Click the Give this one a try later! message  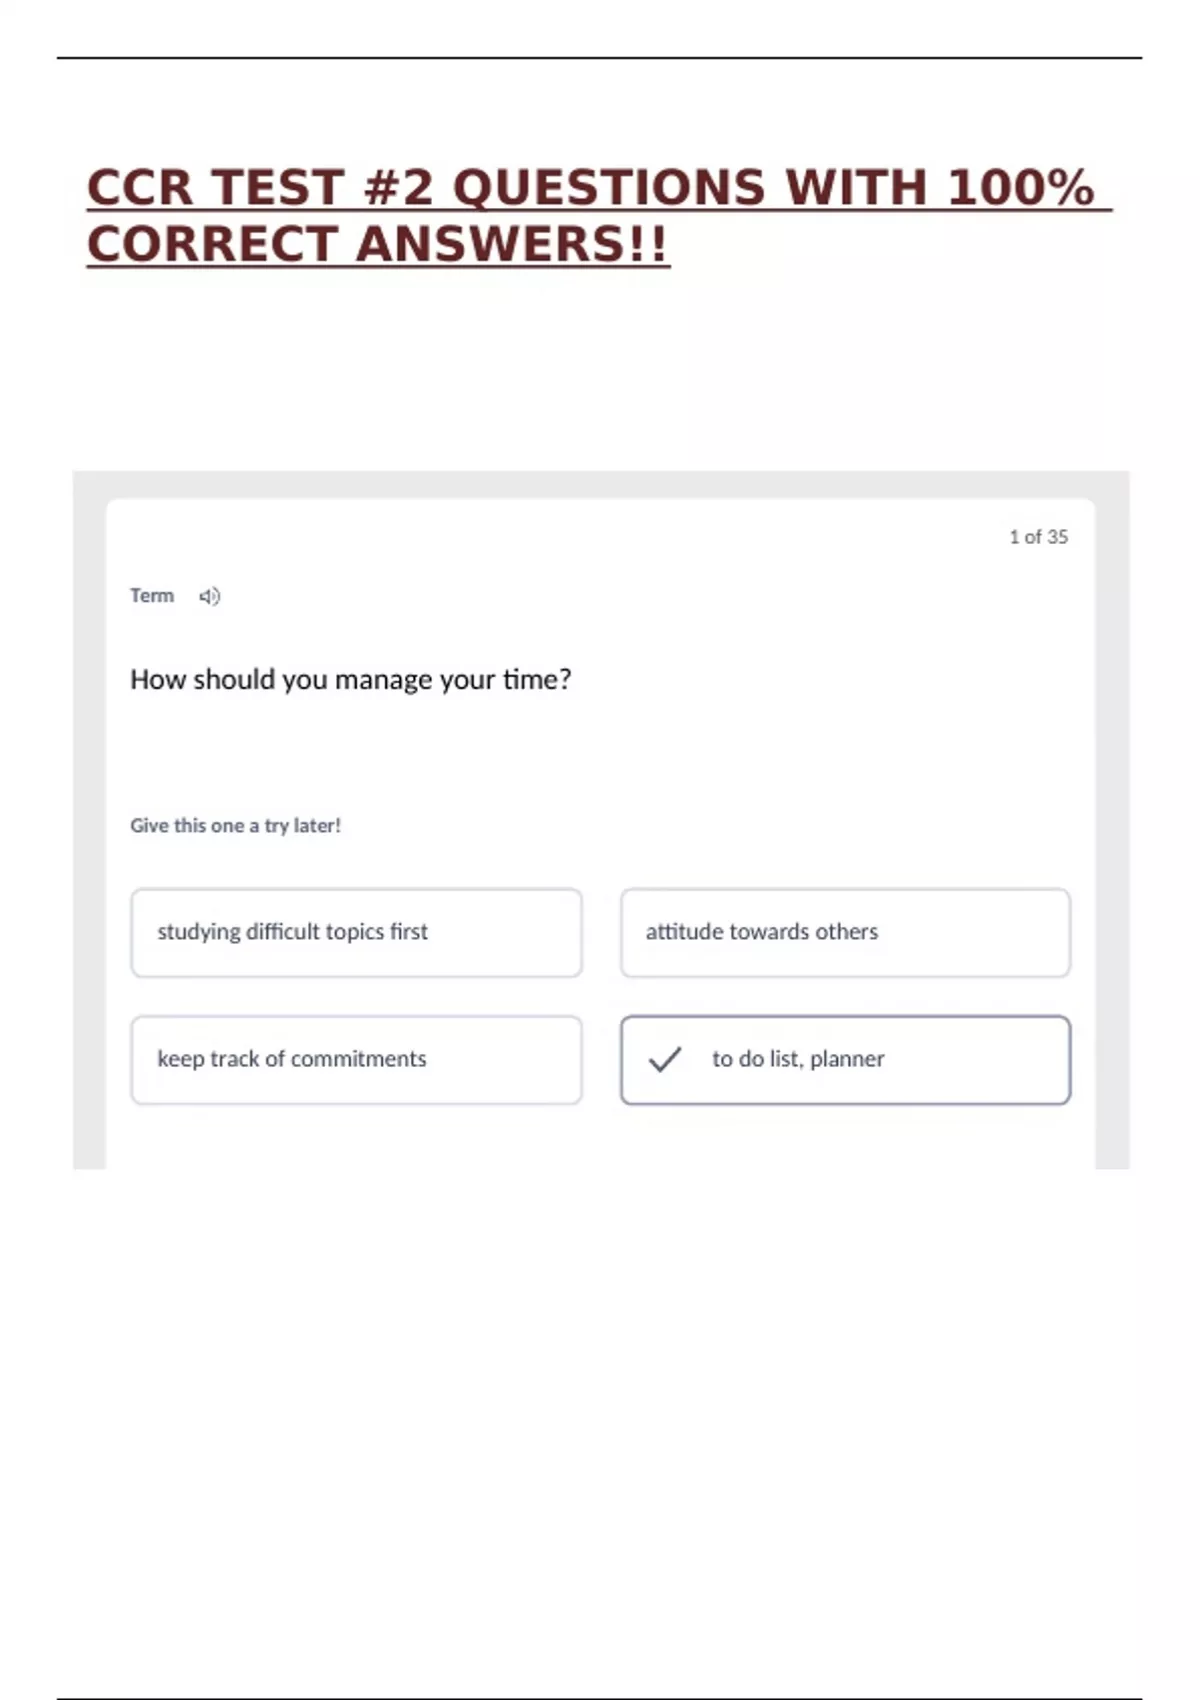[235, 826]
